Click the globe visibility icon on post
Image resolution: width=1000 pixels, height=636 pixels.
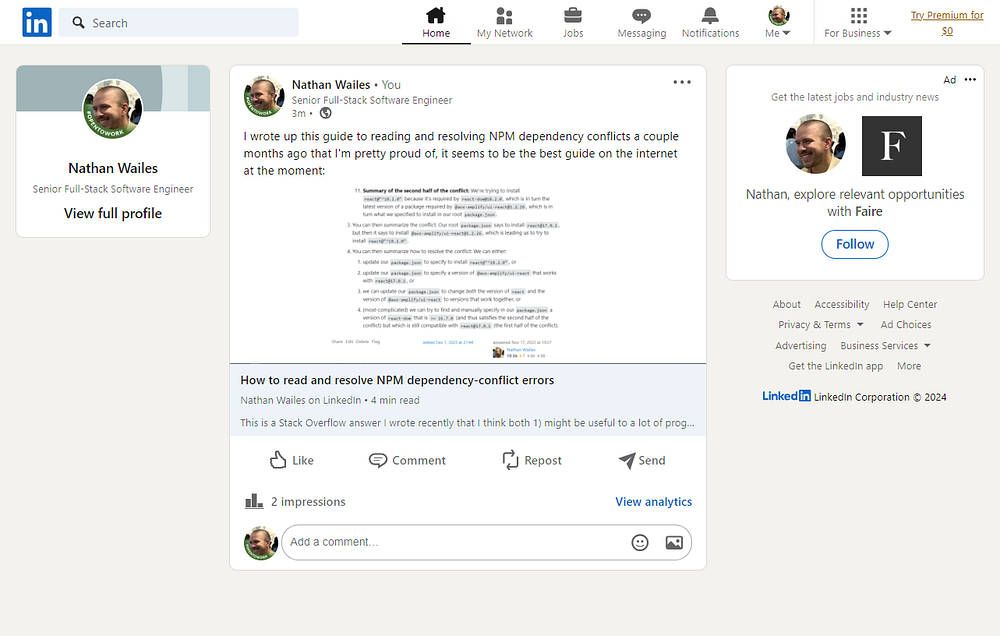pos(325,114)
